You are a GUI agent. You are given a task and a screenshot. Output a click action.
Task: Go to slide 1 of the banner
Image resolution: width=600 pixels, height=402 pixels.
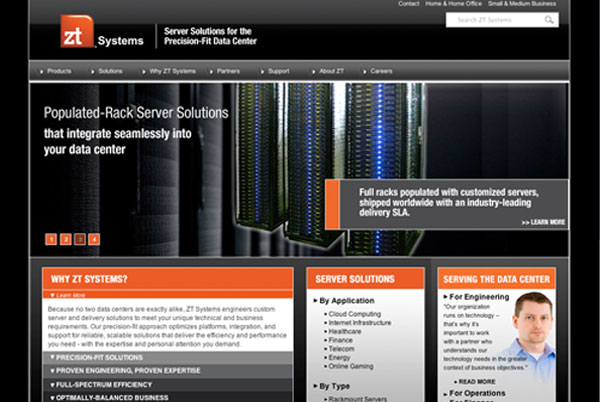coord(51,239)
